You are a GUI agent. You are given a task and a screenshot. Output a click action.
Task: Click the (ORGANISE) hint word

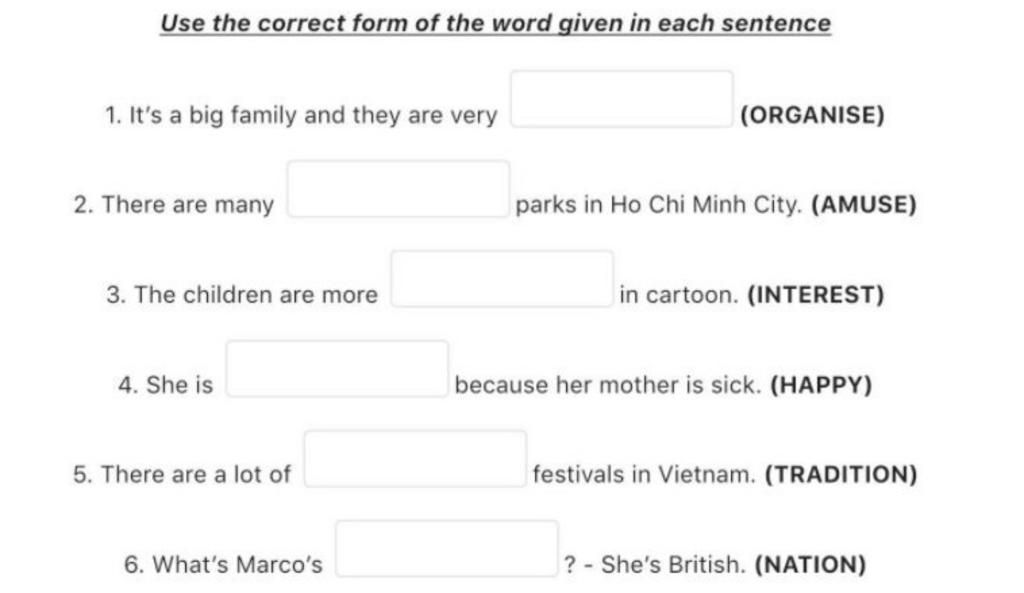click(x=812, y=115)
